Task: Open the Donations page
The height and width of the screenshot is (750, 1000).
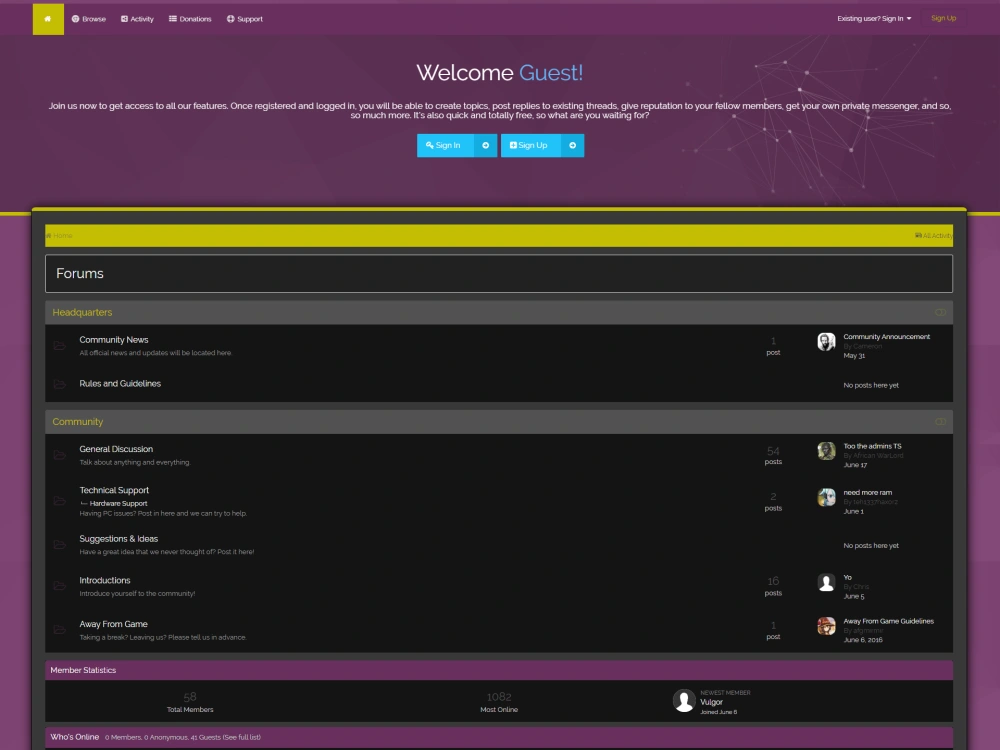Action: tap(190, 19)
